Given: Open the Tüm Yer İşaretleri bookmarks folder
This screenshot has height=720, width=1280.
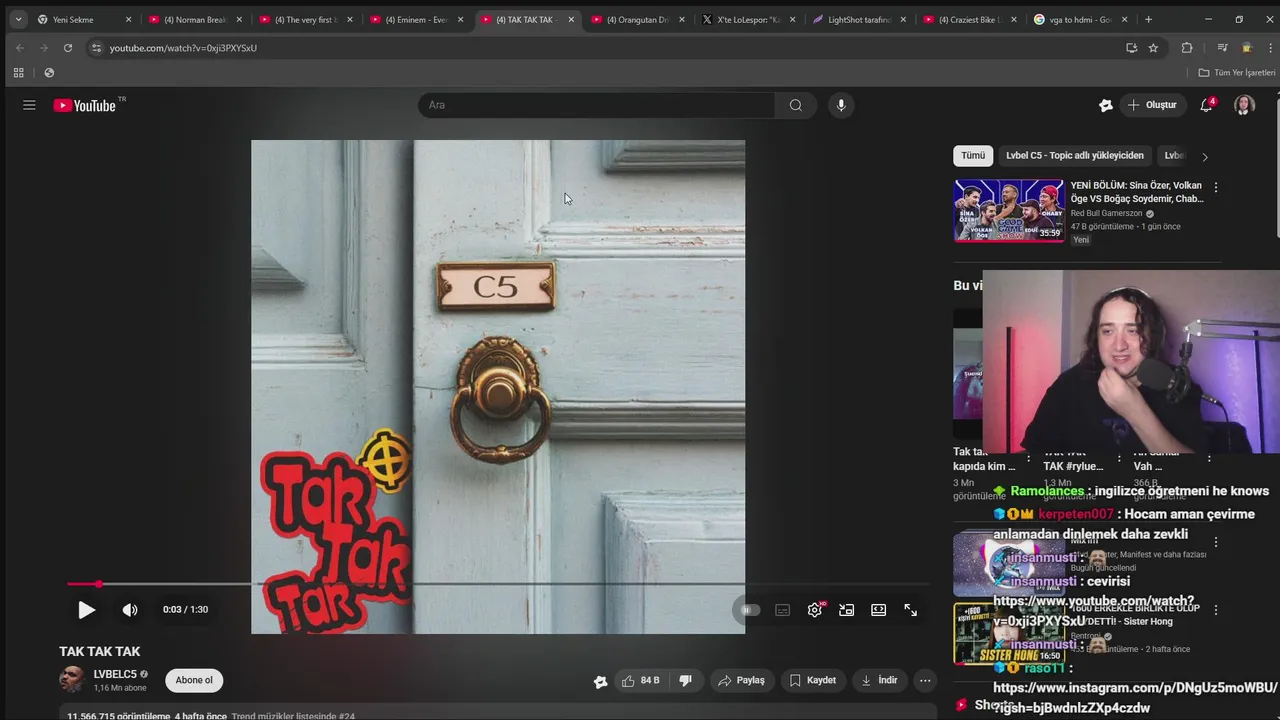Looking at the screenshot, I should coord(1237,73).
